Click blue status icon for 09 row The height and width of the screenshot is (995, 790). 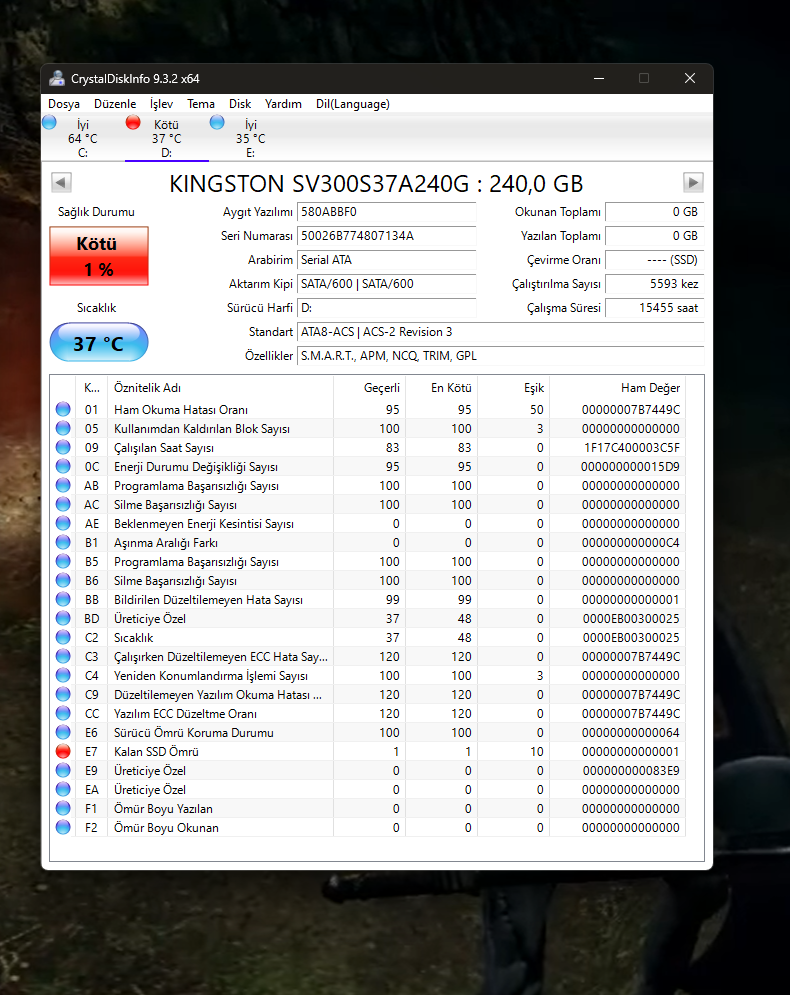tap(63, 447)
